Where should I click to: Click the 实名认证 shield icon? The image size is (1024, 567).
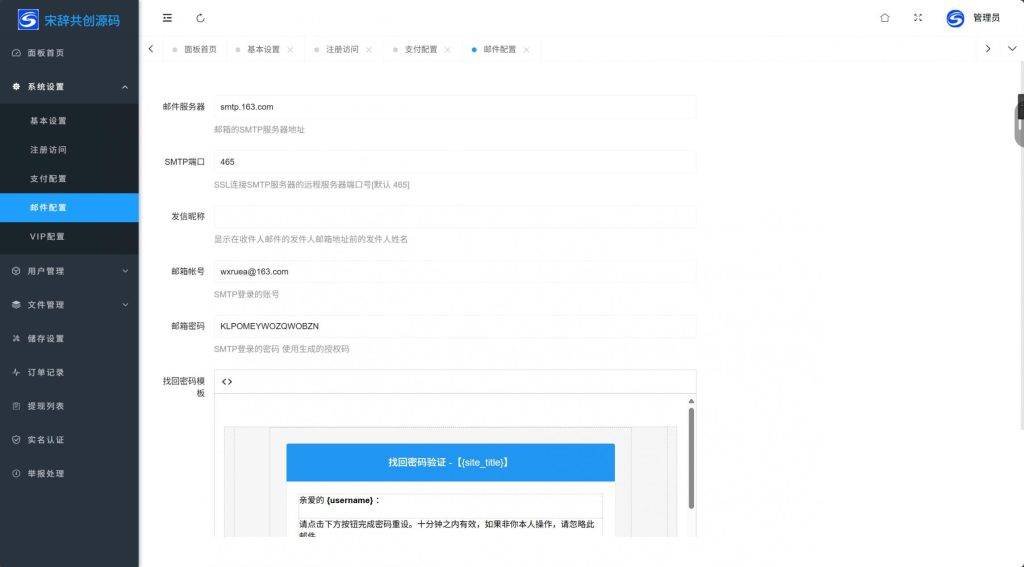coord(16,440)
